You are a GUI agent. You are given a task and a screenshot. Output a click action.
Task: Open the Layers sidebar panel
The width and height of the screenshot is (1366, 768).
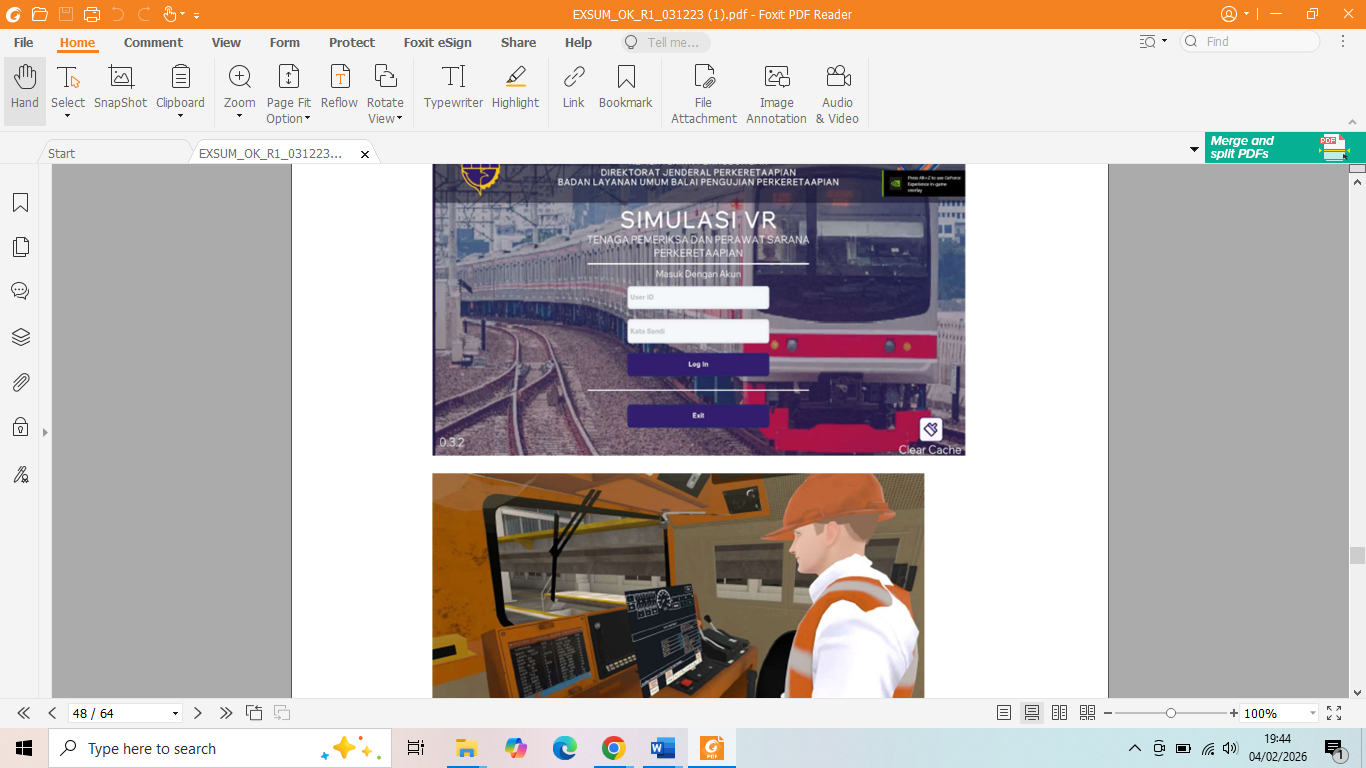tap(20, 337)
